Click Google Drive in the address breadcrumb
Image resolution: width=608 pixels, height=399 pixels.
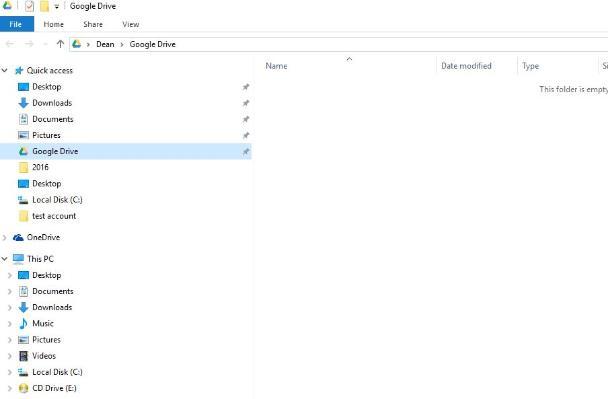(x=153, y=44)
